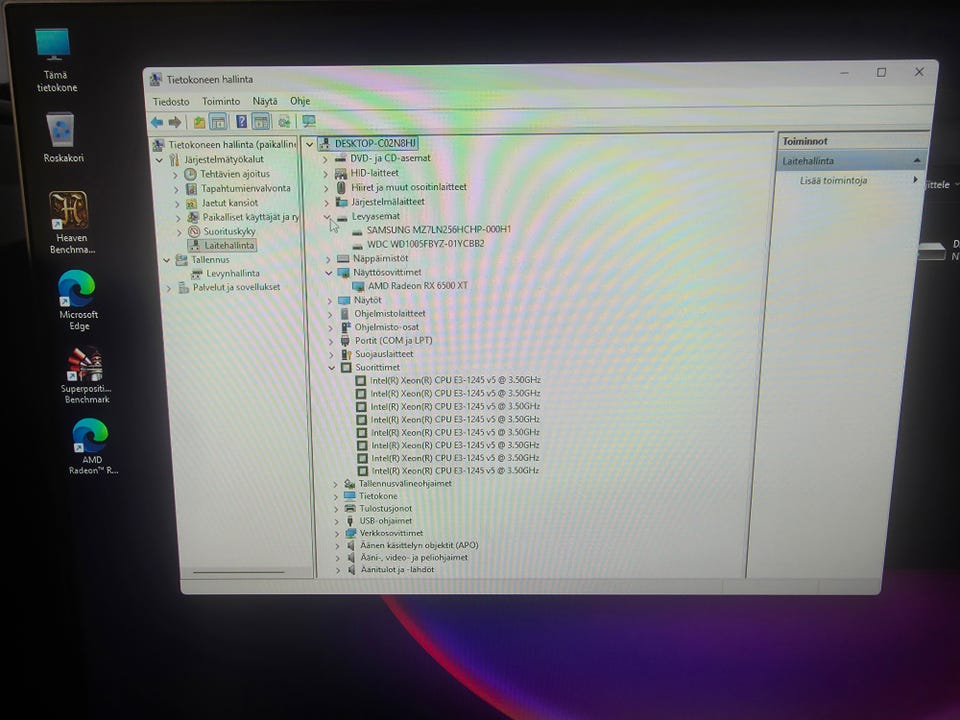The image size is (960, 720).
Task: Launch Heaven Benchmark desktop shortcut
Action: [x=70, y=222]
